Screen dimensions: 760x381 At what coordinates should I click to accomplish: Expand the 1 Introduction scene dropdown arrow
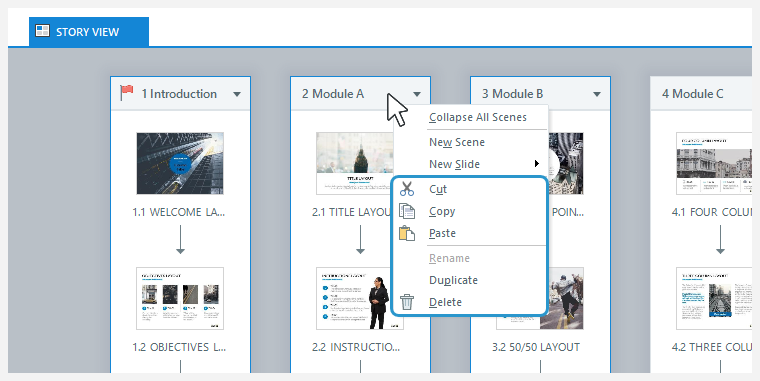(237, 94)
